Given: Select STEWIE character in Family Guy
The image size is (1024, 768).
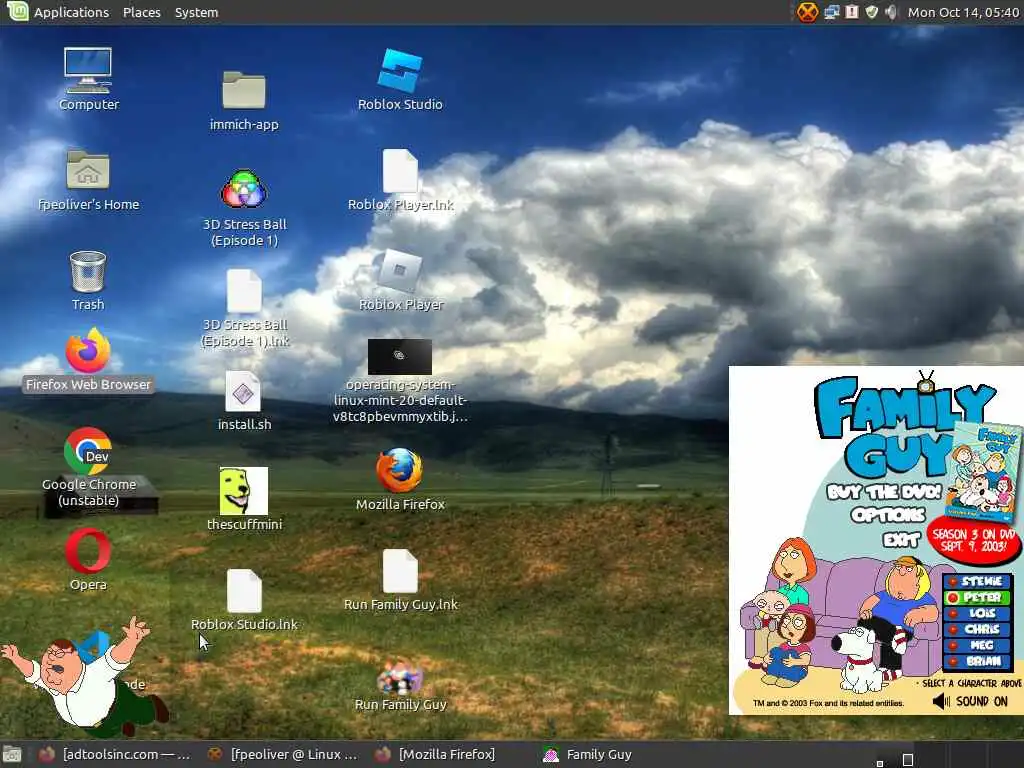Looking at the screenshot, I should point(978,581).
